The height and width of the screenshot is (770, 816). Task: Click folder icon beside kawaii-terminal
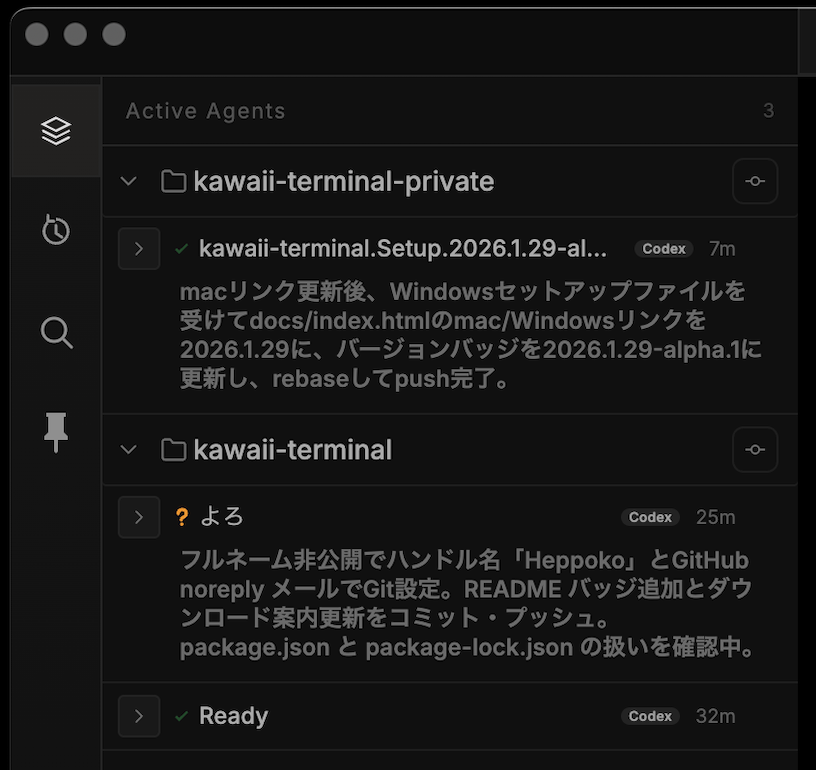click(x=174, y=450)
